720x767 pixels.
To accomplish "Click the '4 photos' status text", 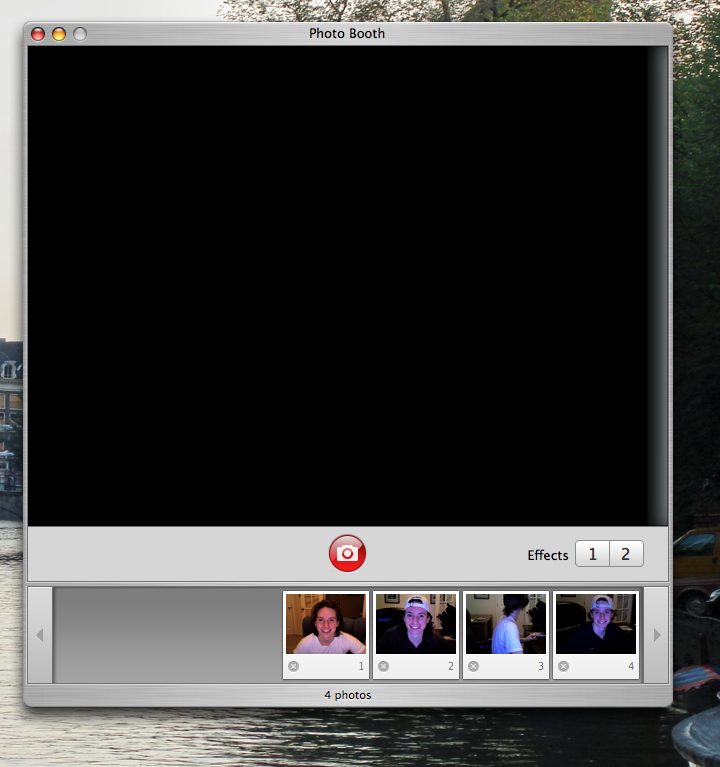I will (x=348, y=695).
